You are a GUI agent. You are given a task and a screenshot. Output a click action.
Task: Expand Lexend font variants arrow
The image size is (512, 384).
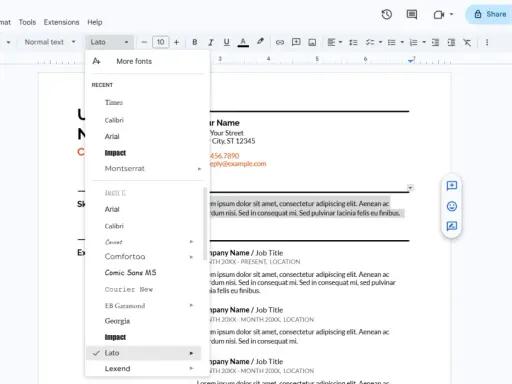[191, 368]
